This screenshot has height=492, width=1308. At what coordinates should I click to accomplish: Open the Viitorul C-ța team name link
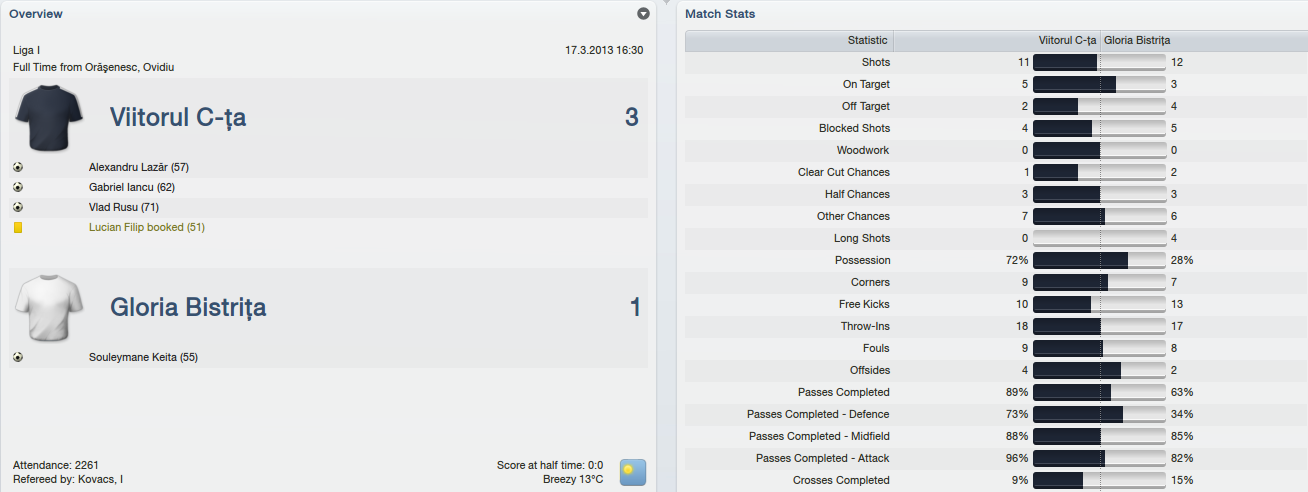pos(178,117)
